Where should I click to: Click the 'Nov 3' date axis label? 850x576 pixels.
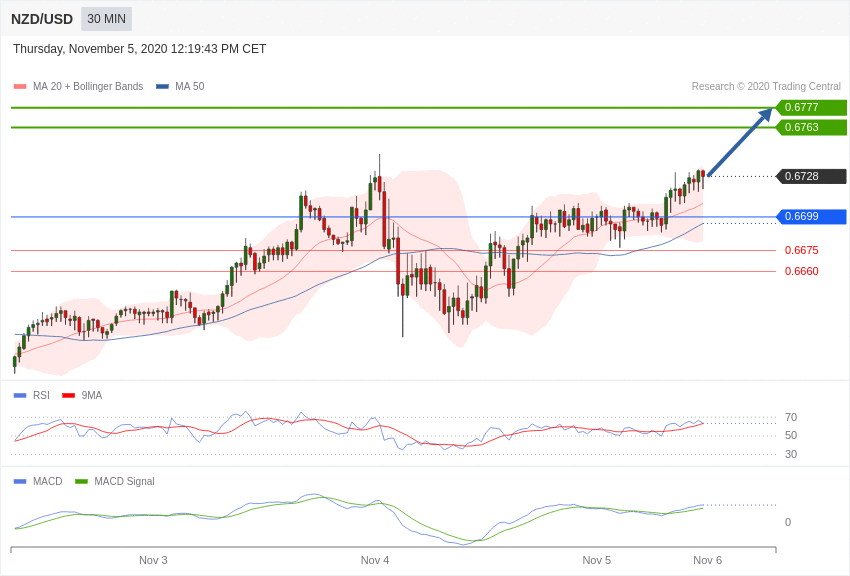pos(153,560)
